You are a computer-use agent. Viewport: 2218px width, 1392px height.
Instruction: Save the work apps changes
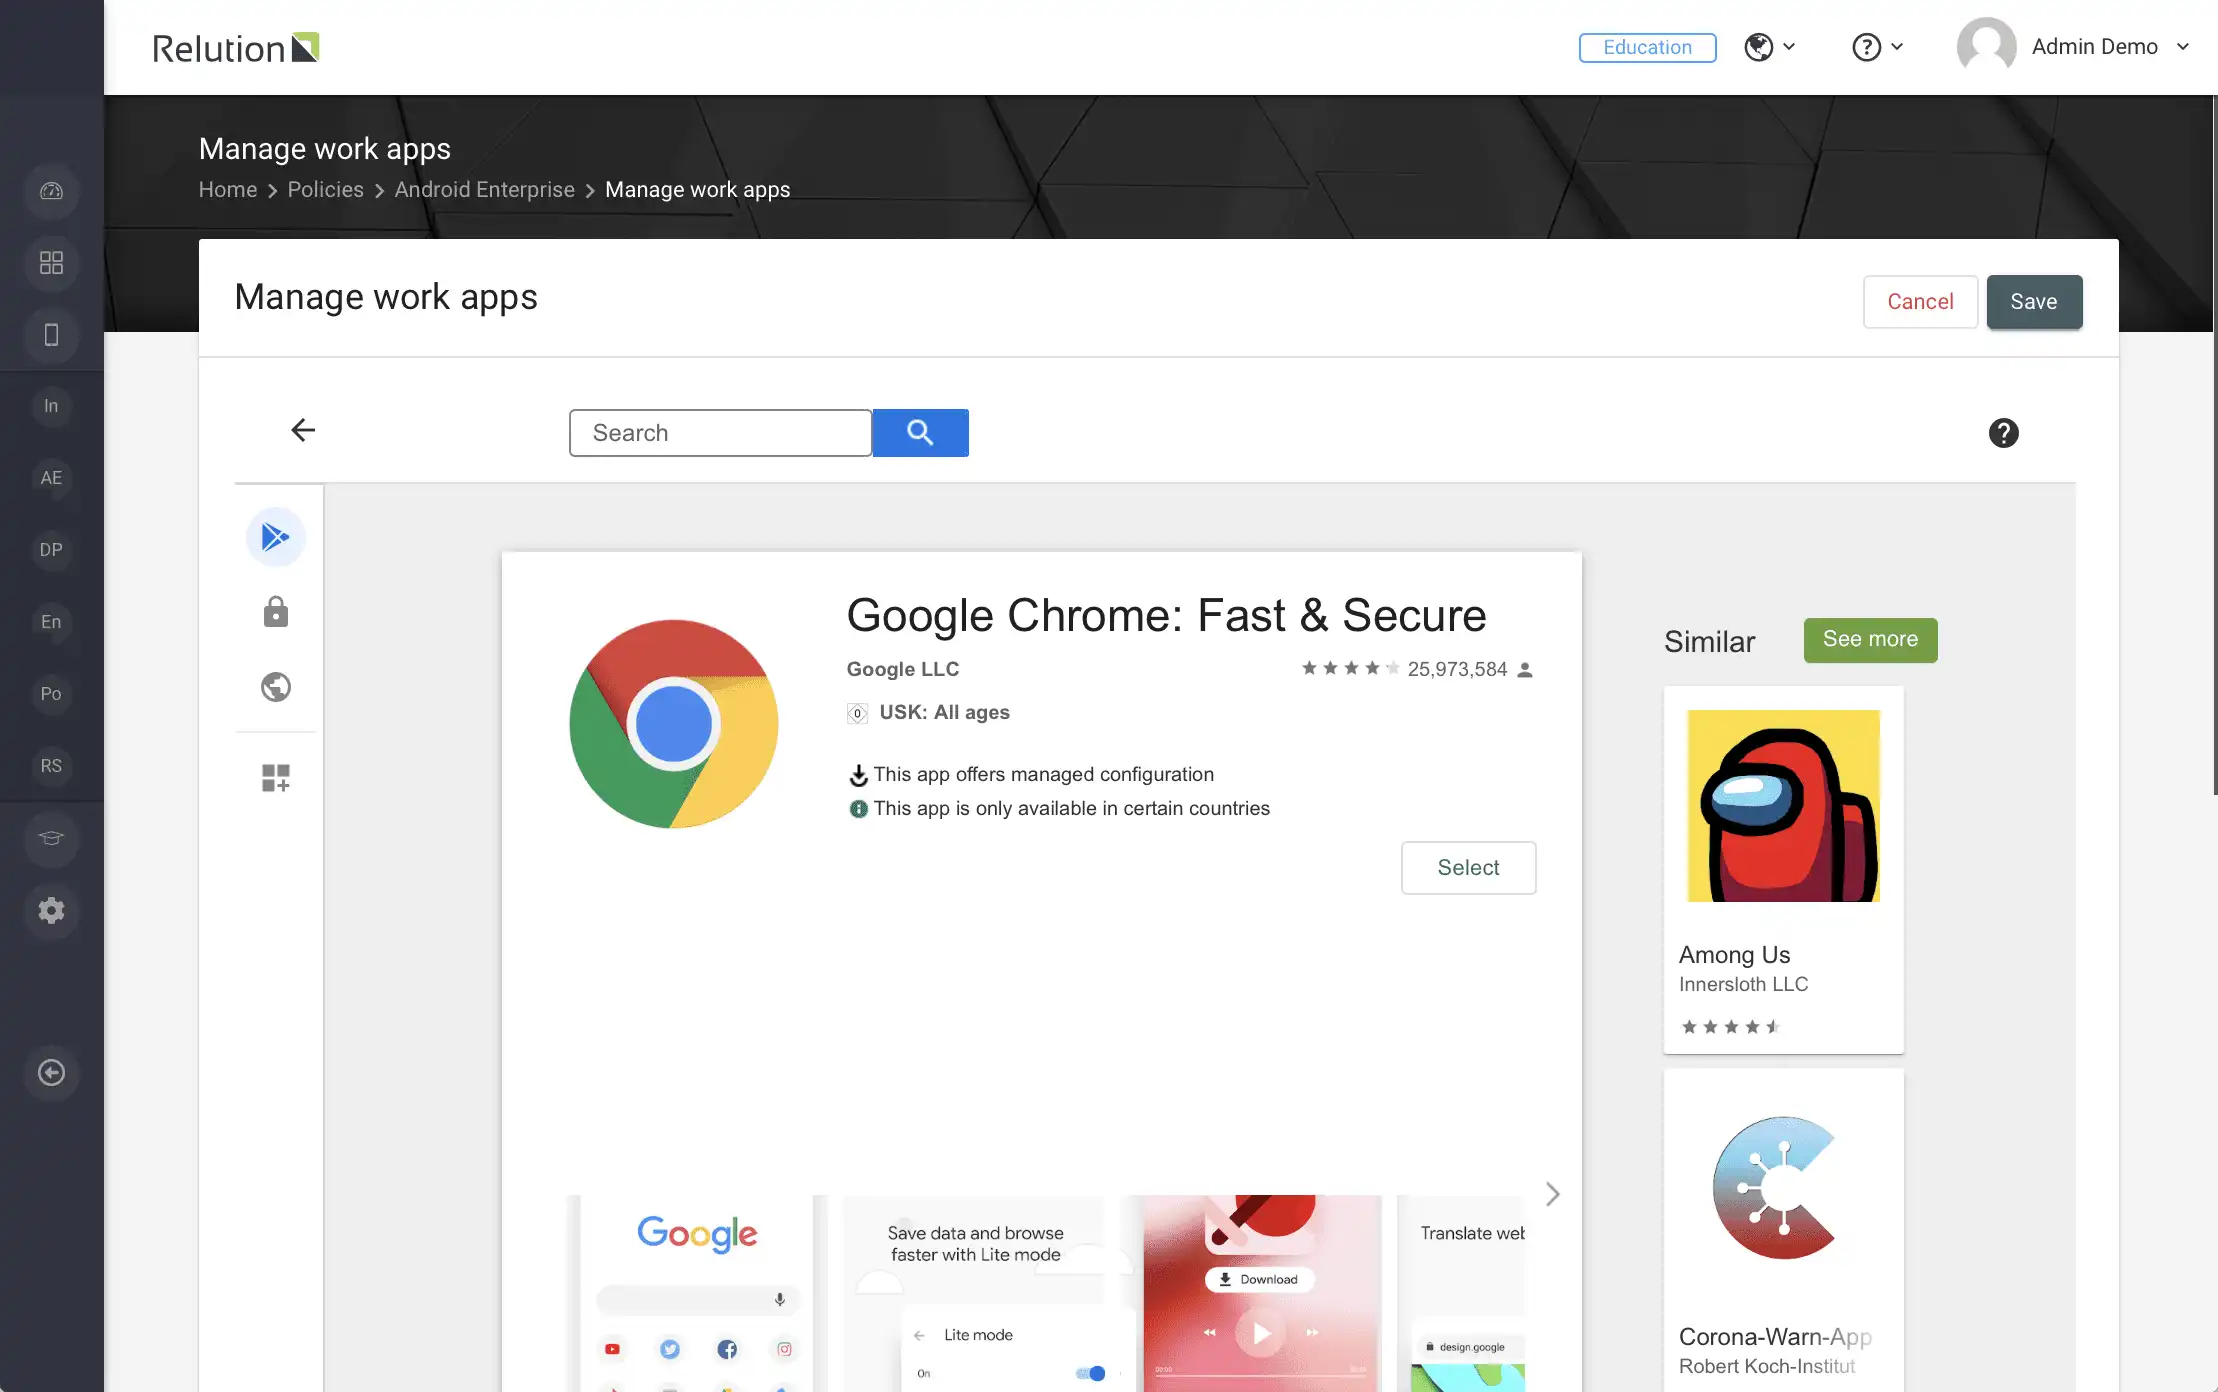click(2034, 301)
